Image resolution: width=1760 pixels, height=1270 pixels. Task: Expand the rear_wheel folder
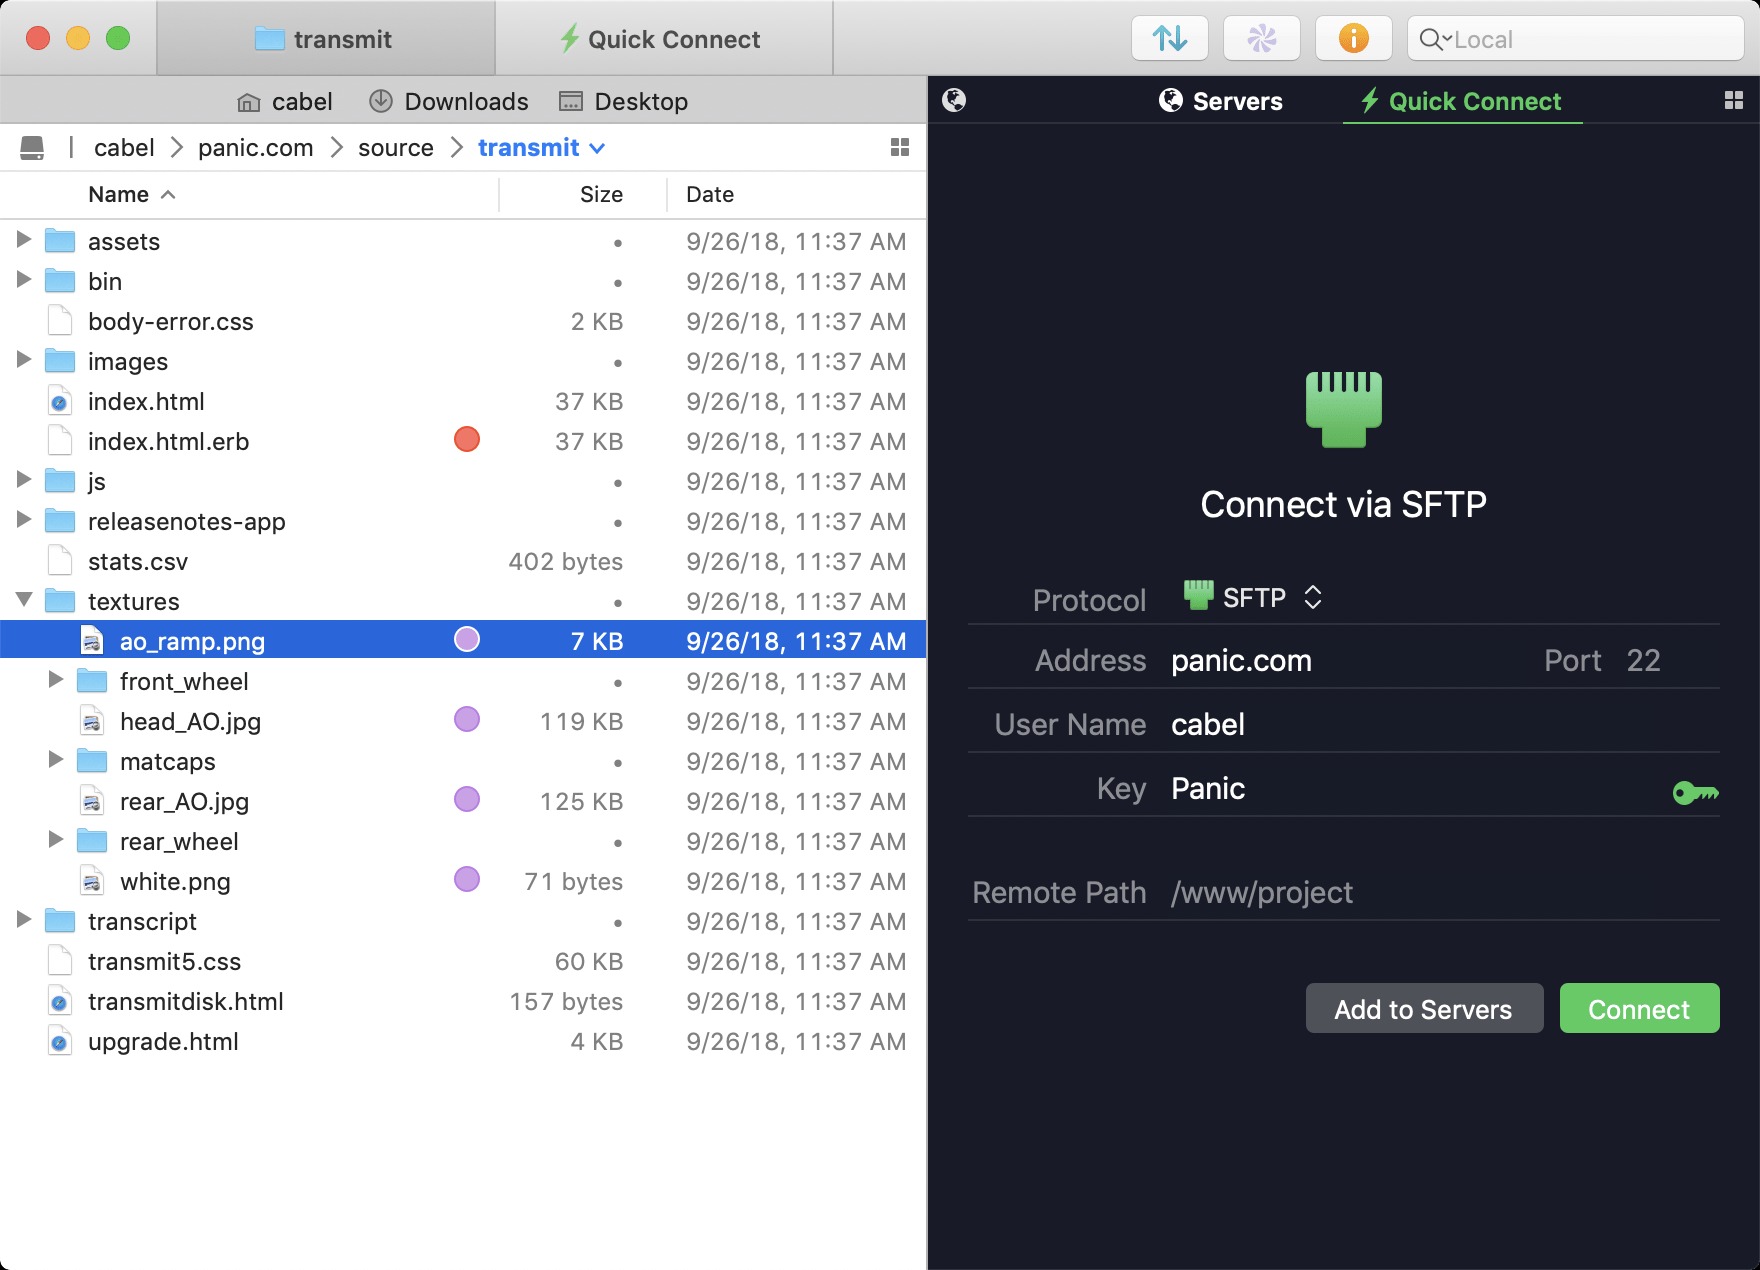(x=56, y=841)
